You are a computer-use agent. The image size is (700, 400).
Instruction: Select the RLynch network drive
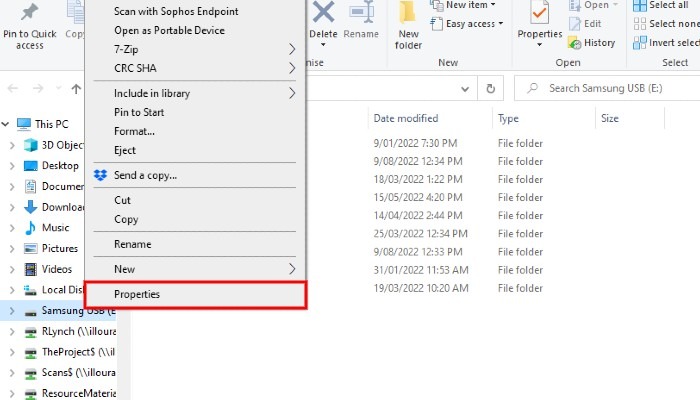[70, 332]
